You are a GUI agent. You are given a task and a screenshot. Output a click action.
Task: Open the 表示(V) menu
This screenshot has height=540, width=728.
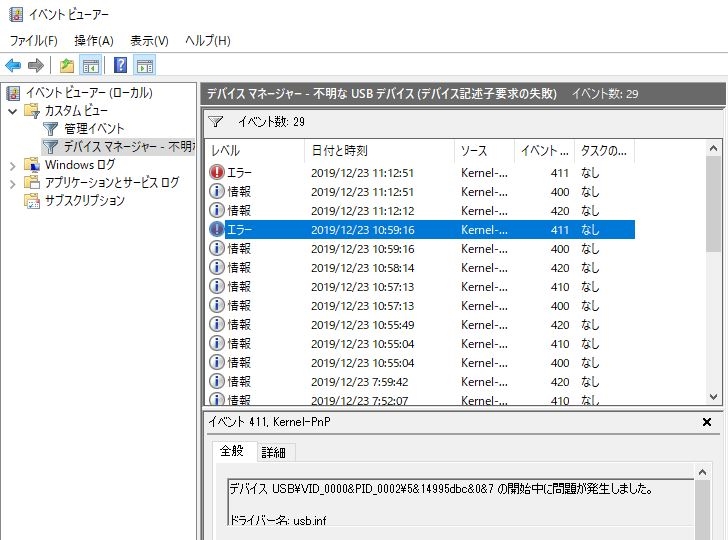click(x=149, y=41)
